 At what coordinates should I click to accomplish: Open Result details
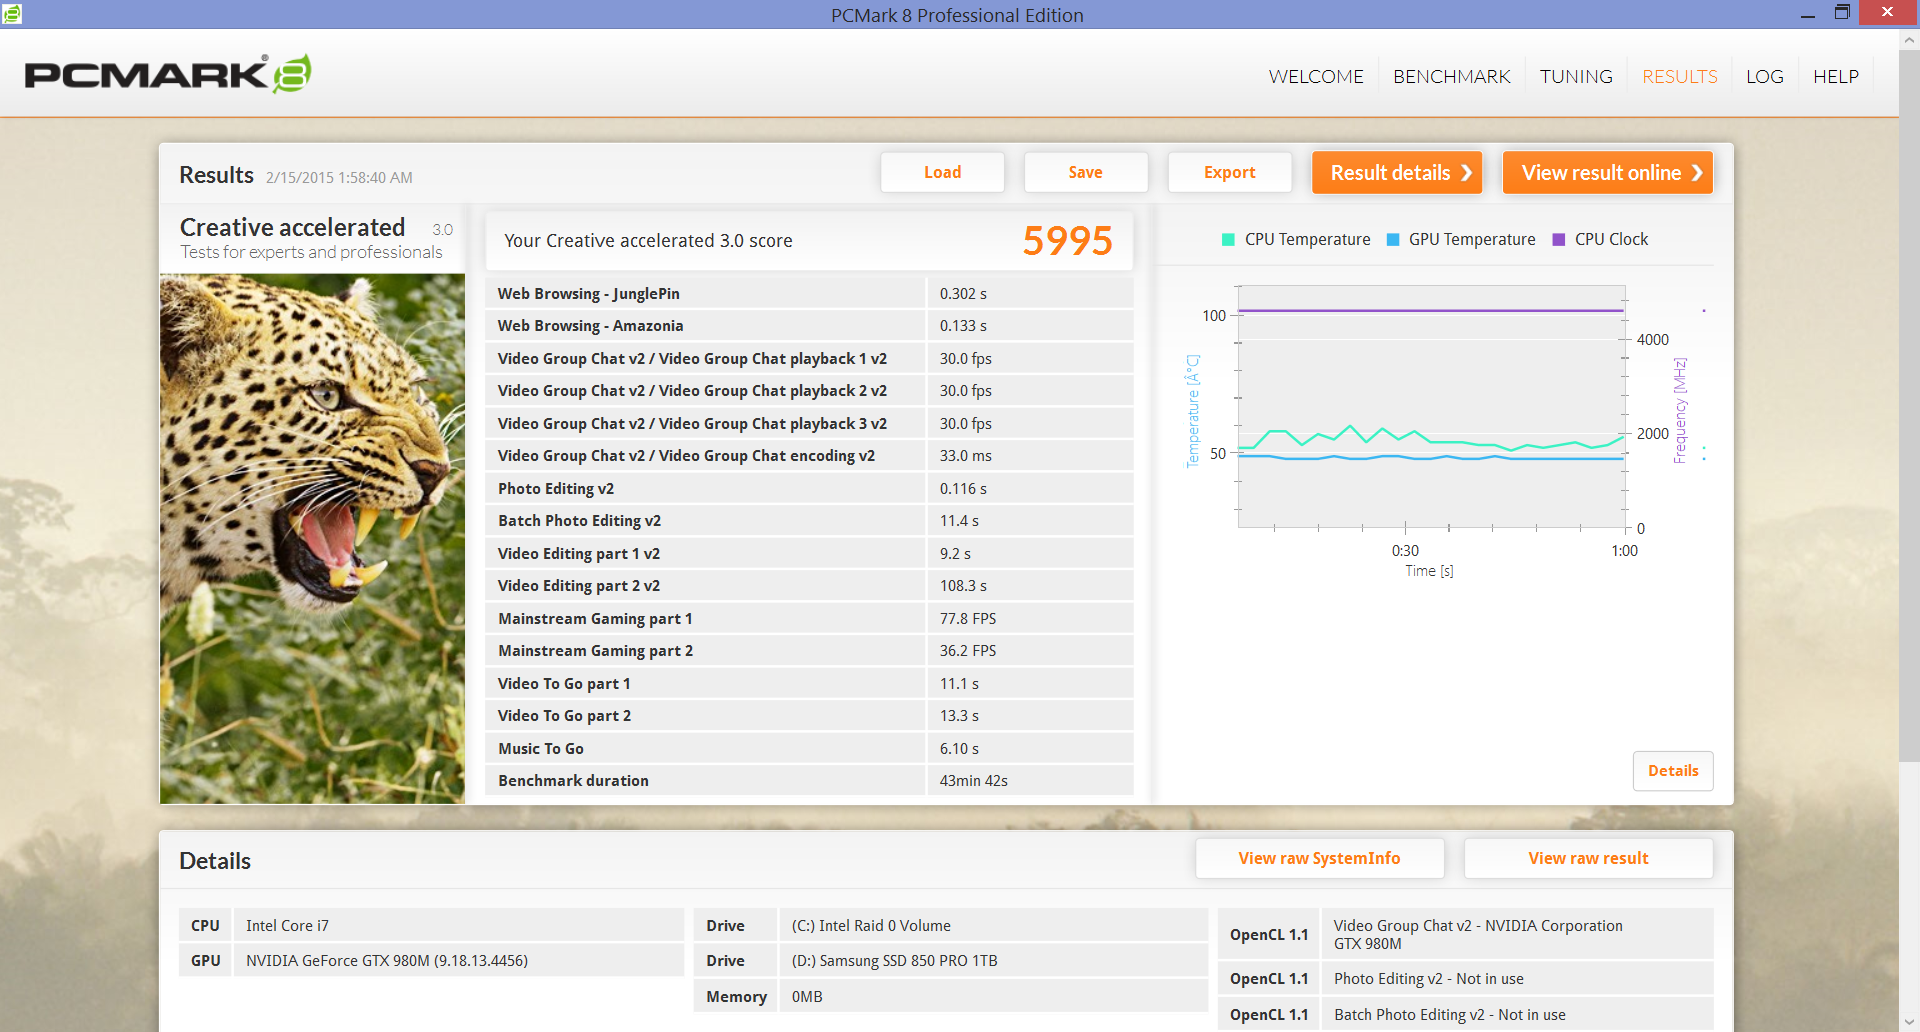point(1396,172)
